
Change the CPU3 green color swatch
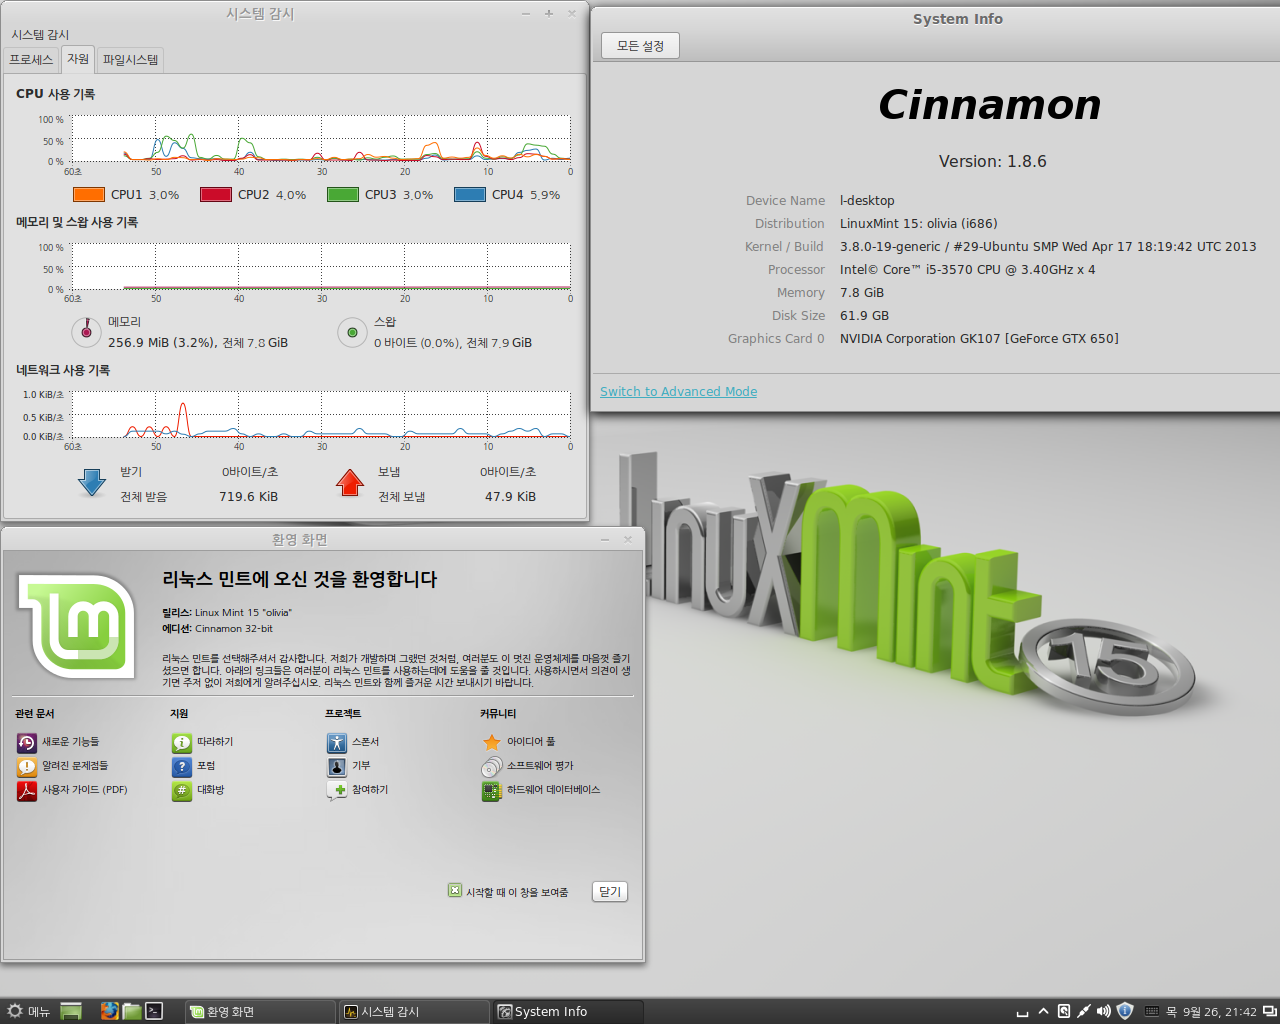[343, 195]
